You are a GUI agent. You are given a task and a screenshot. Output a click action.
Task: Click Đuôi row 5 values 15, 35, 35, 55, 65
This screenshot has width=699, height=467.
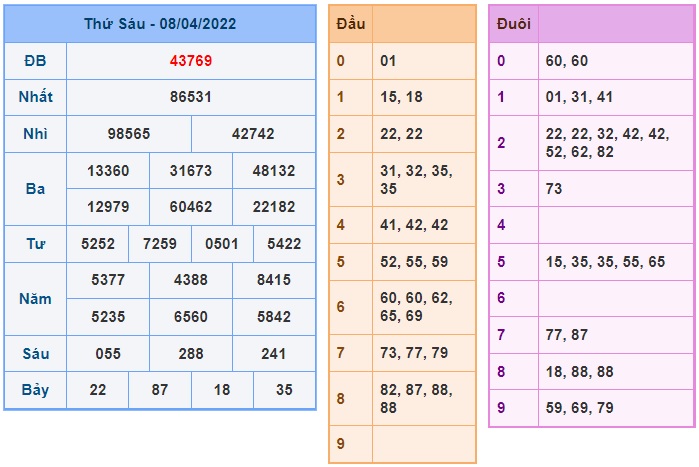[x=605, y=262]
